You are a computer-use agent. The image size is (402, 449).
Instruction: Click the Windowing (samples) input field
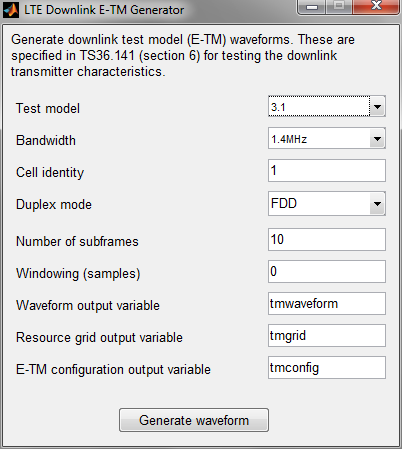(327, 271)
